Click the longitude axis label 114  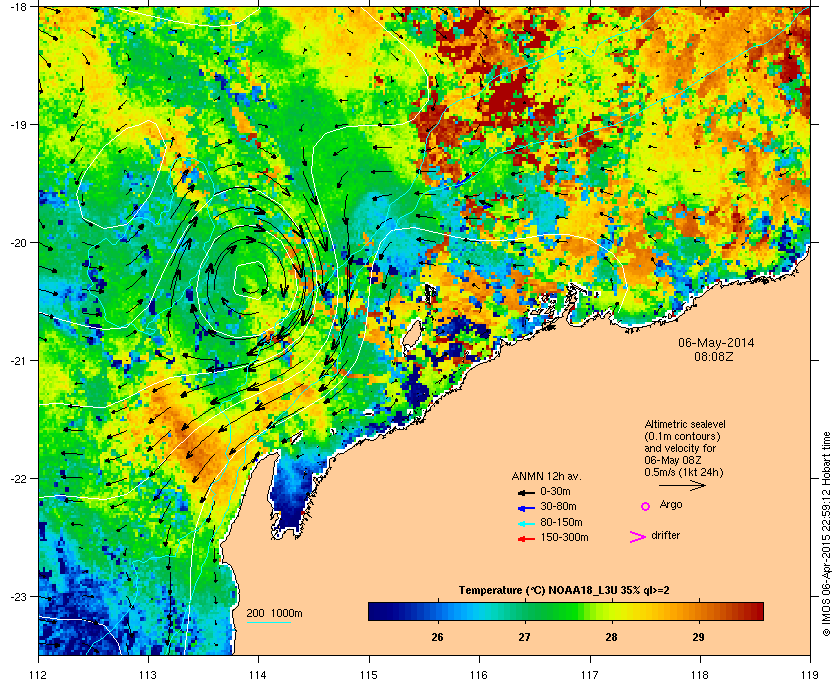258,674
